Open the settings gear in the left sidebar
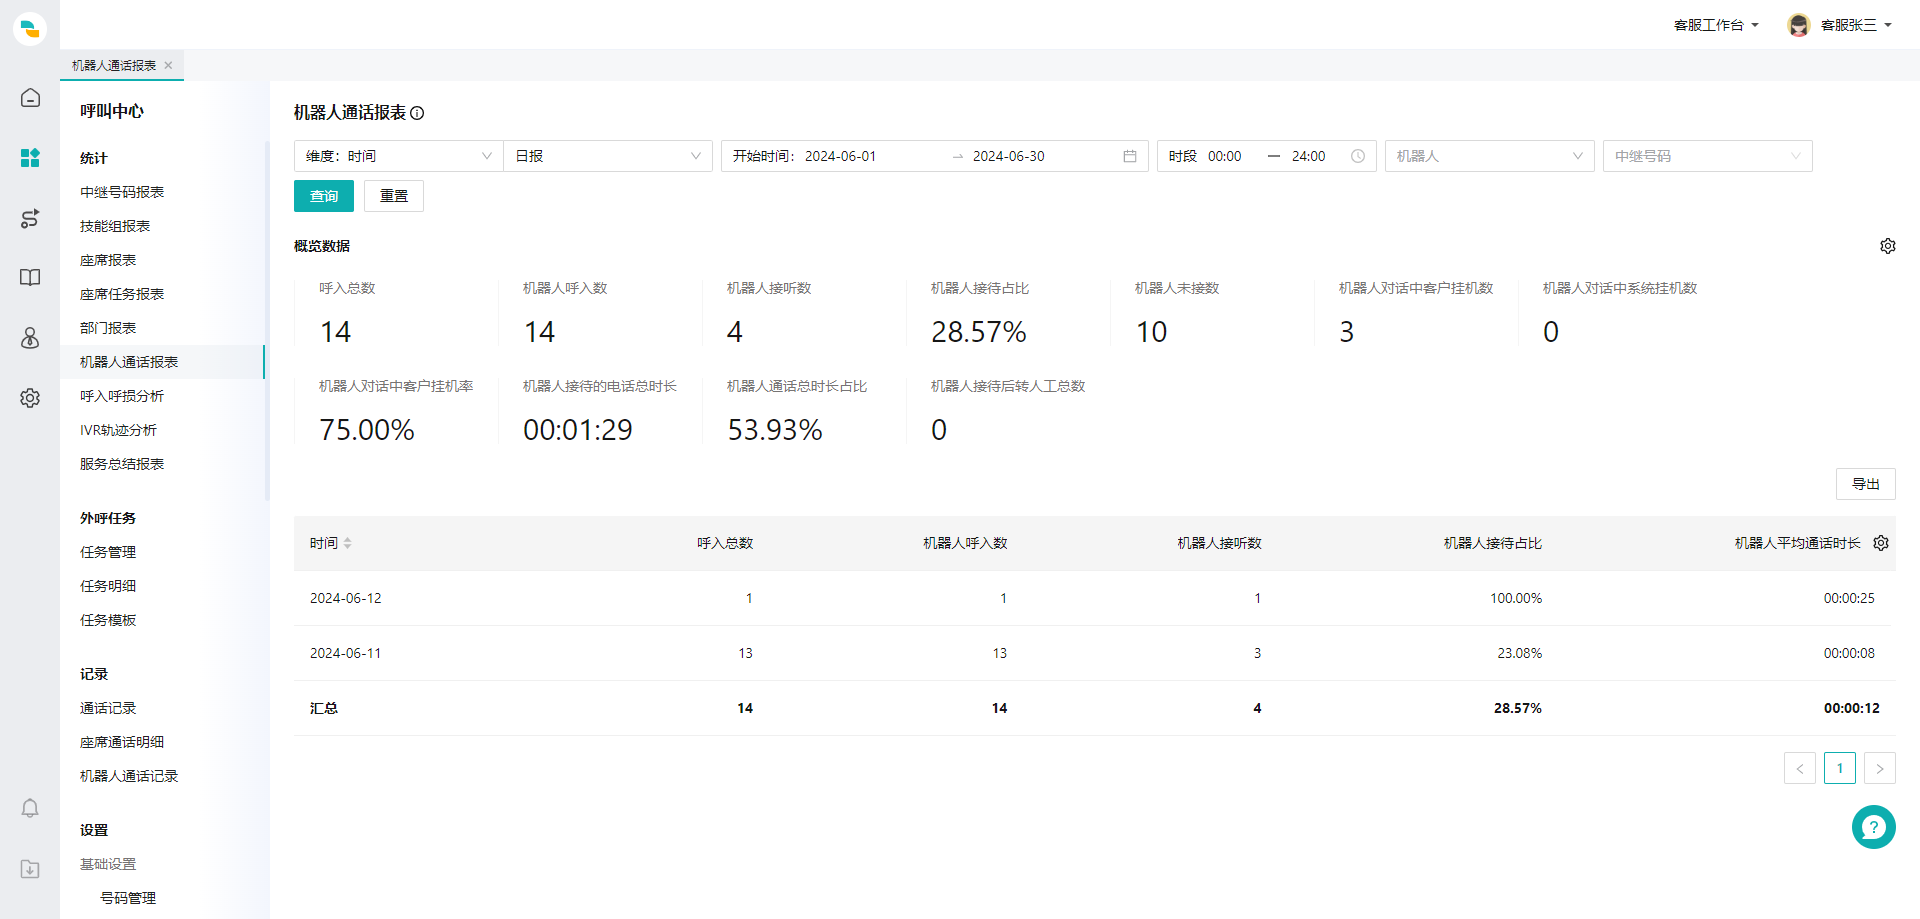 click(30, 398)
